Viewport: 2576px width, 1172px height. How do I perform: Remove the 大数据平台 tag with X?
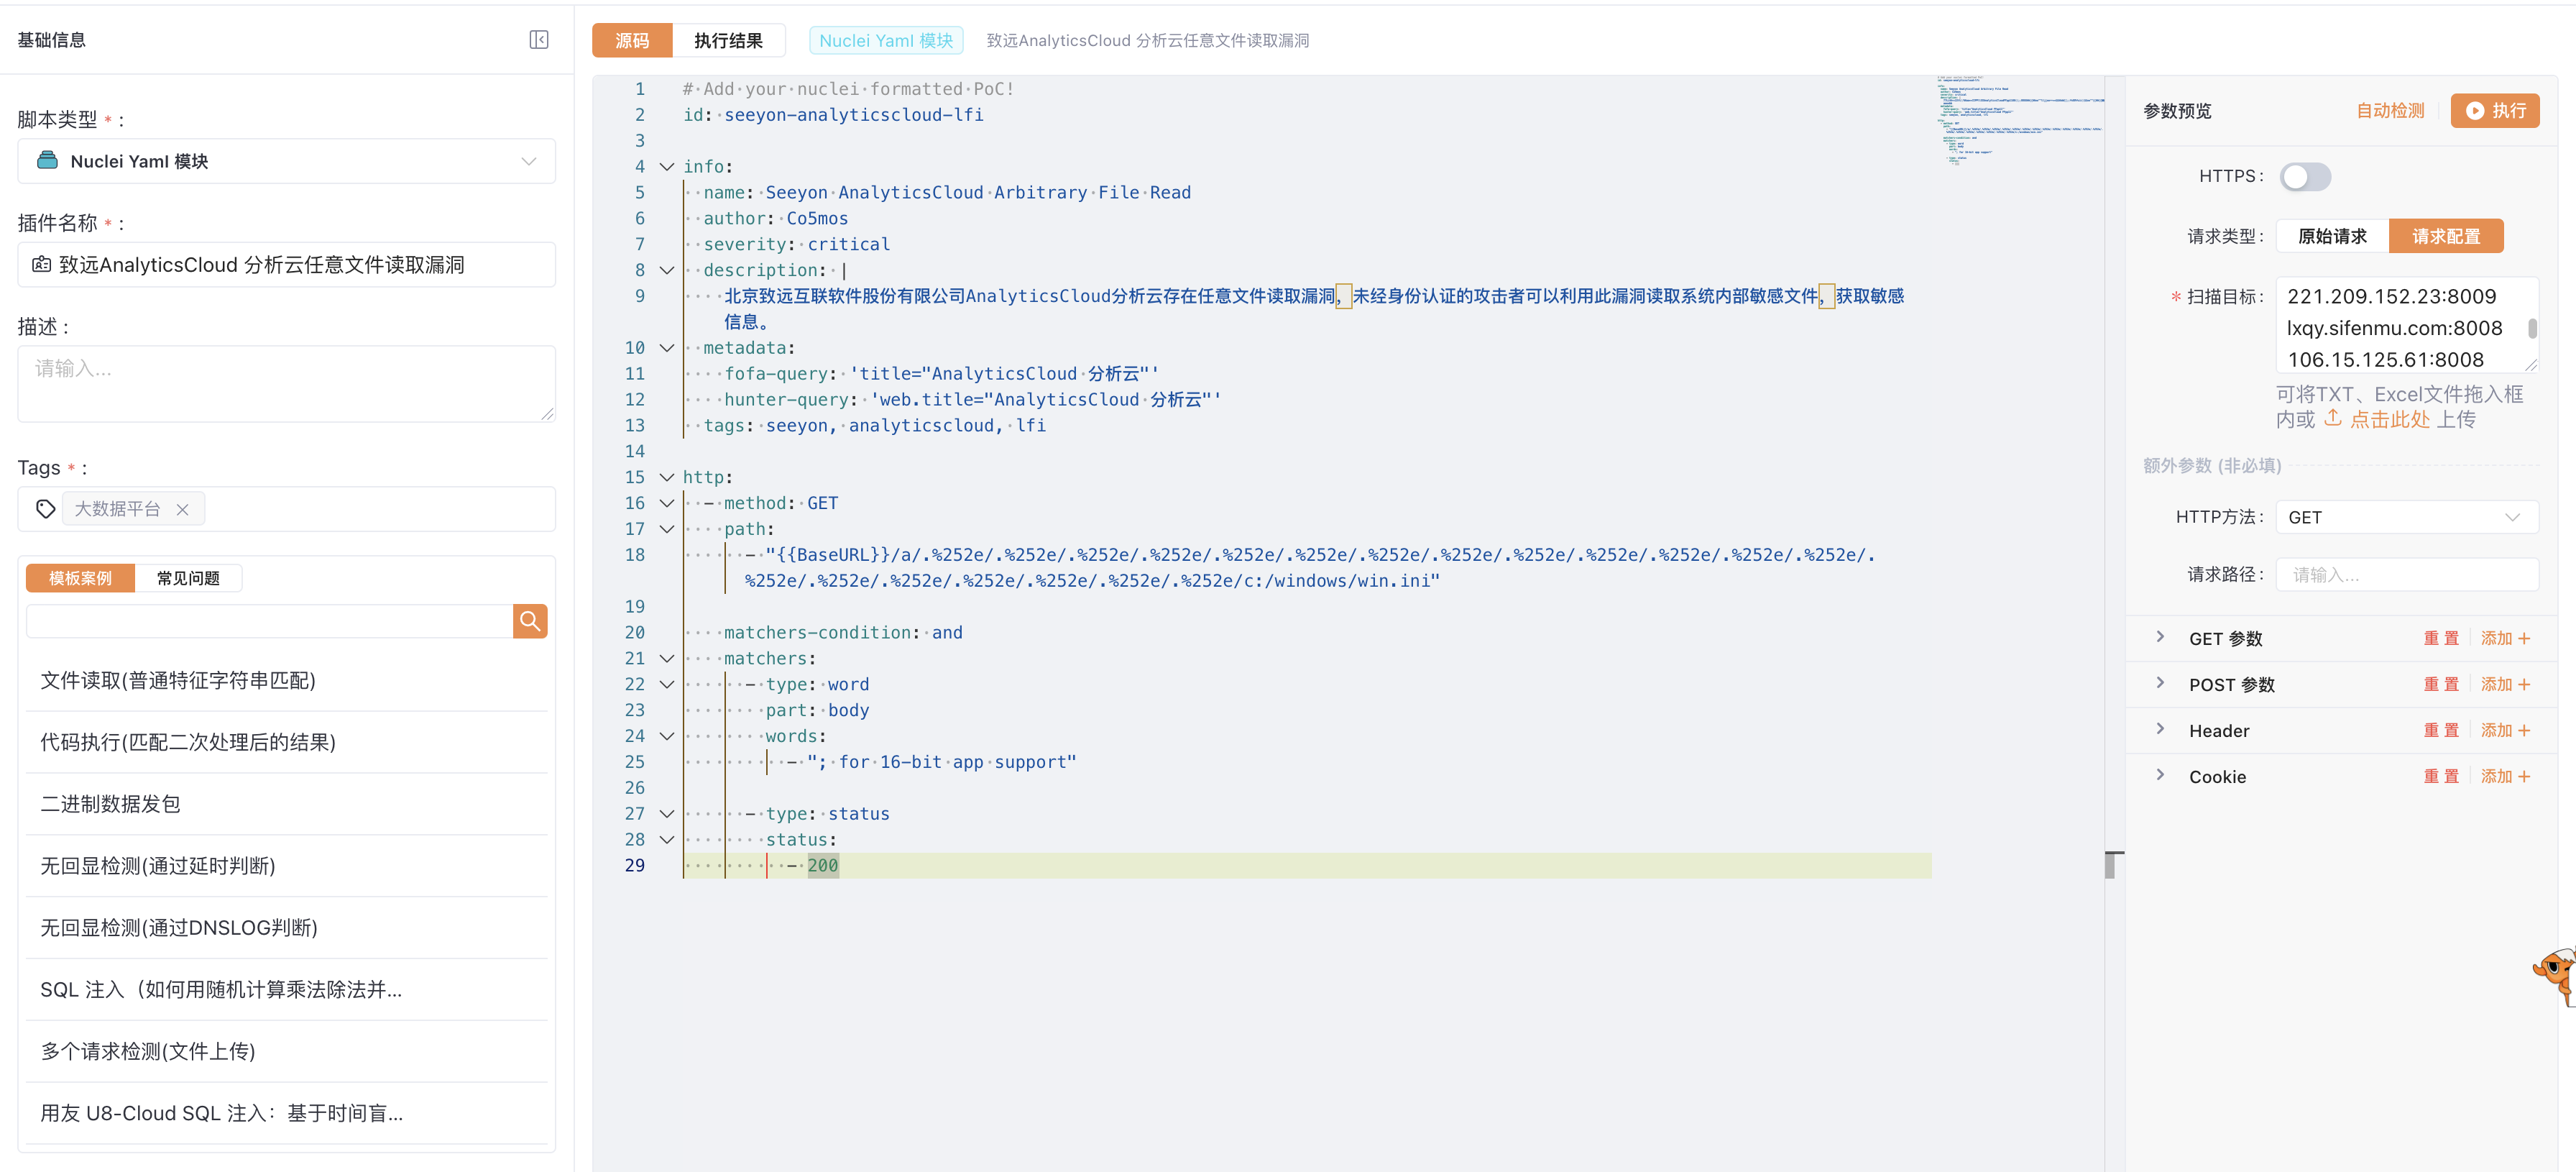pyautogui.click(x=182, y=509)
